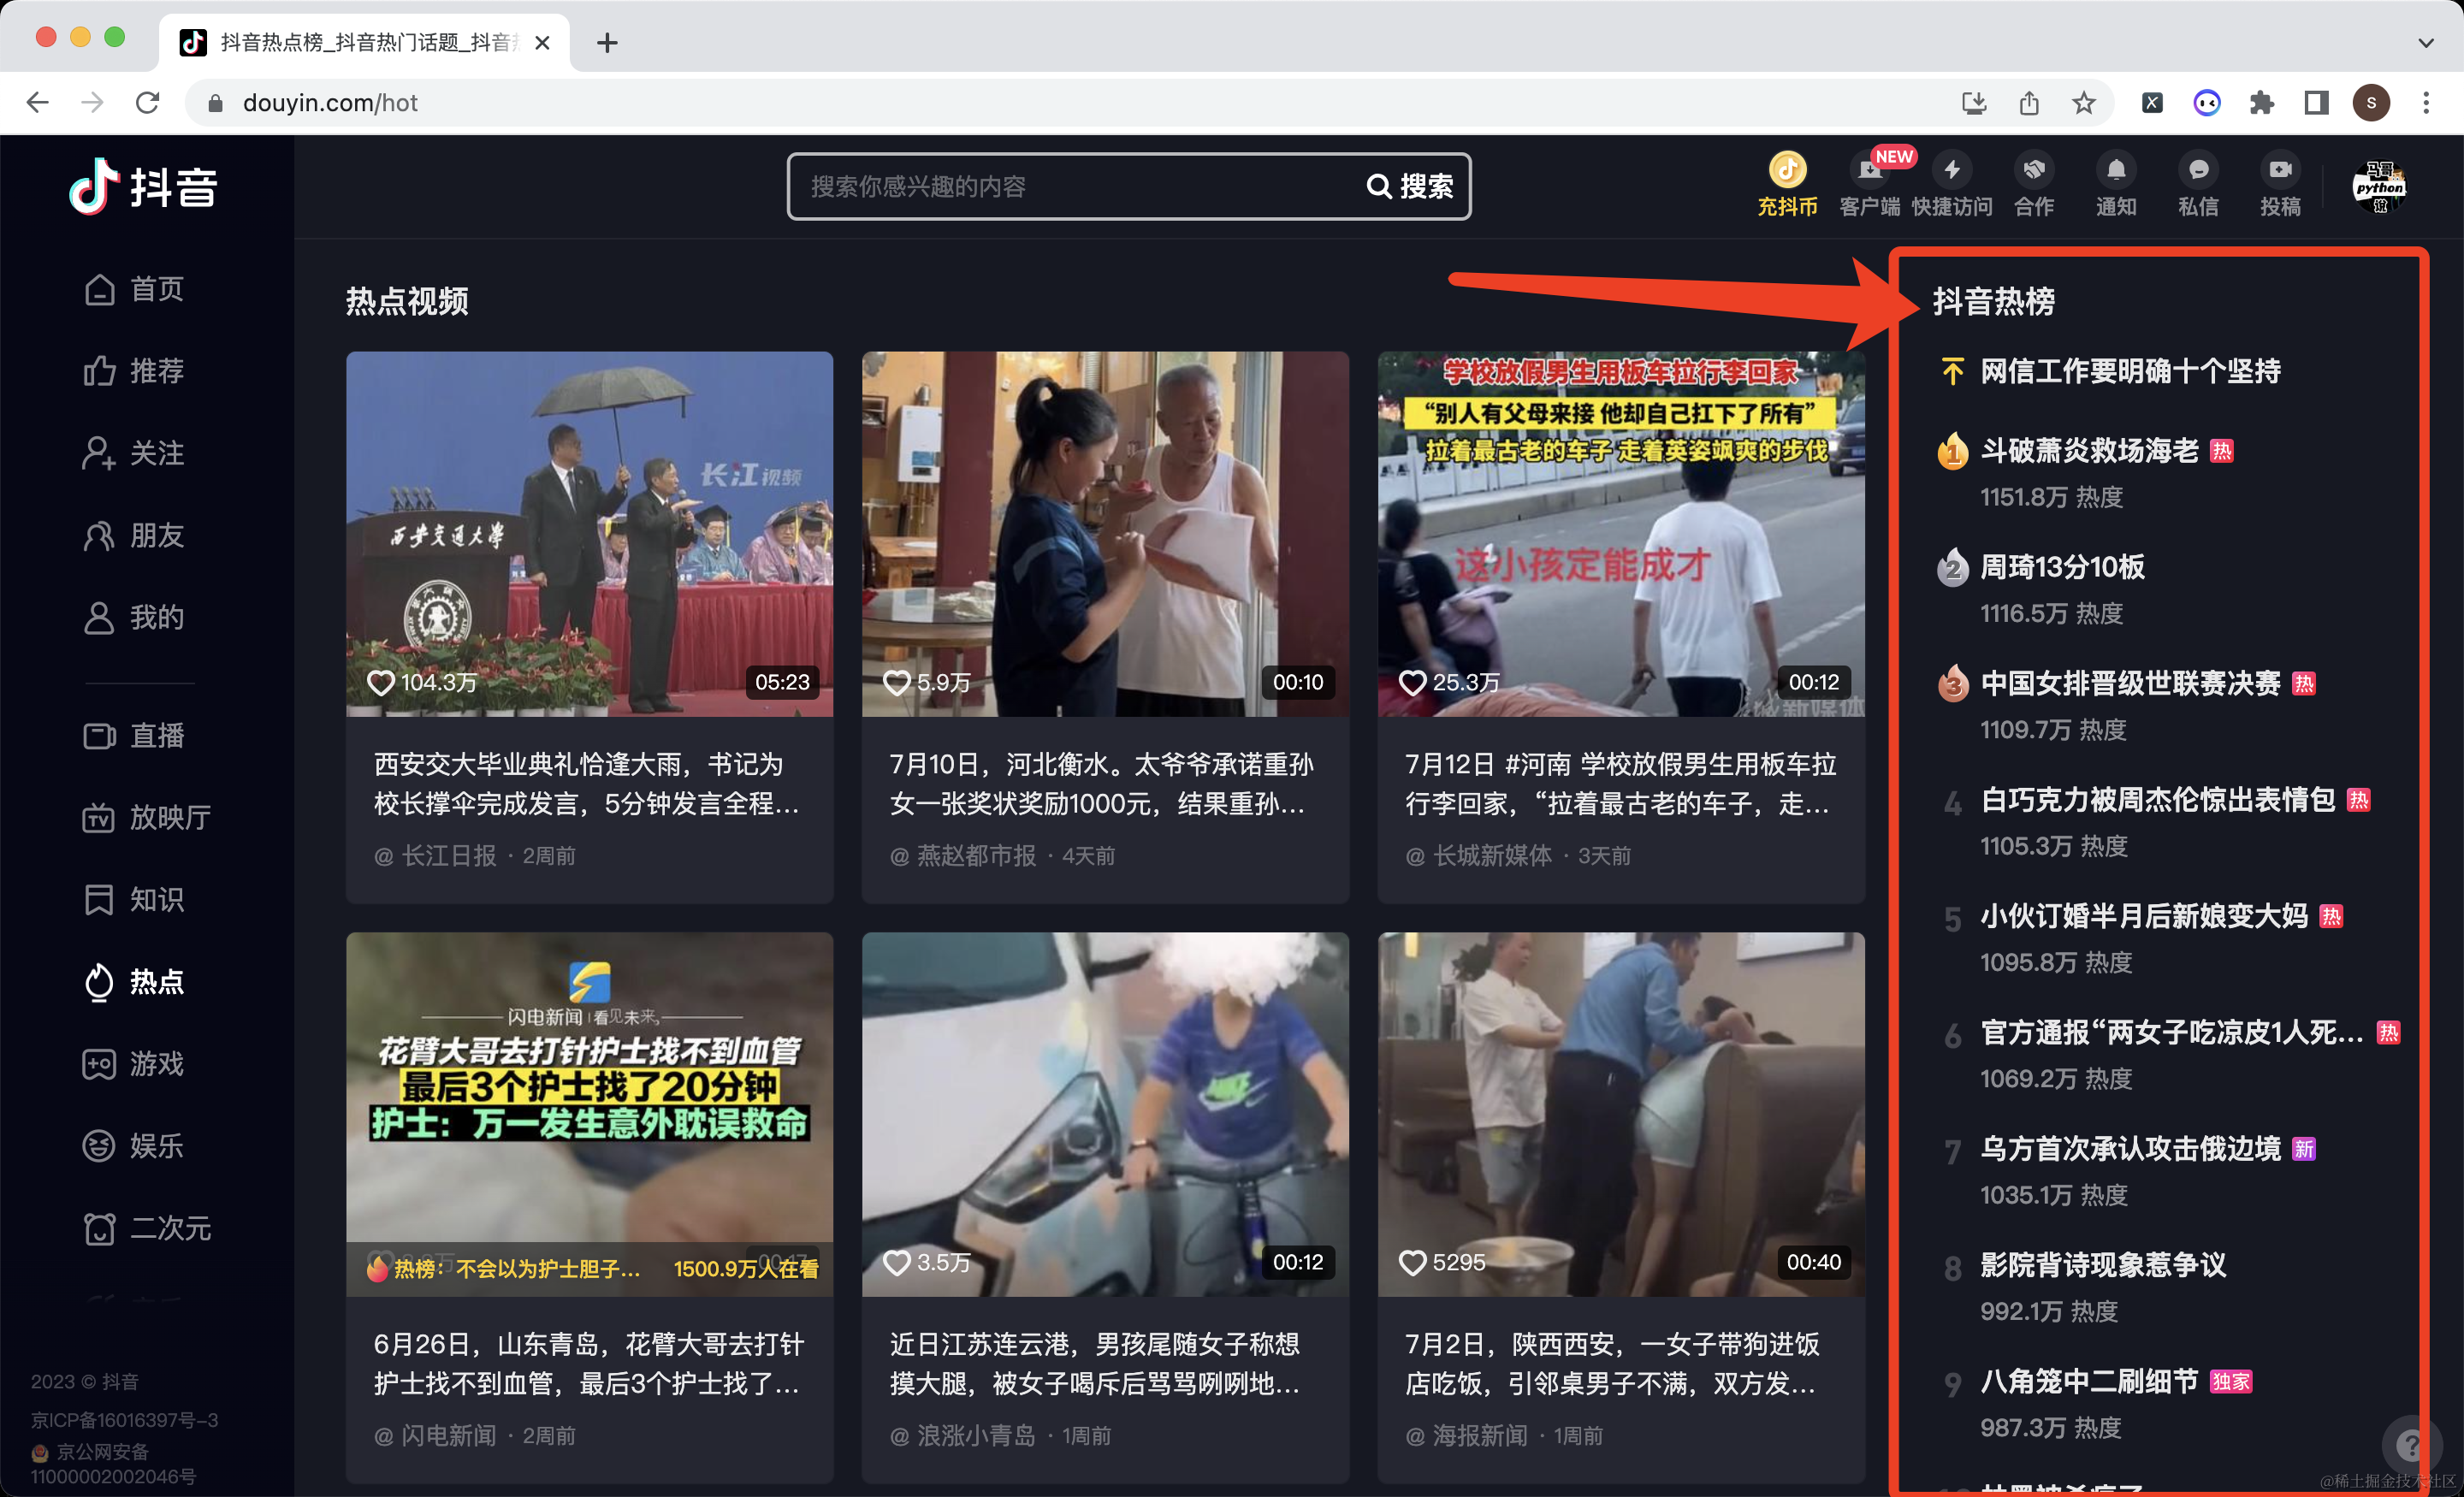The width and height of the screenshot is (2464, 1497).
Task: Click the Douyin logo in the sidebar
Action: [143, 186]
